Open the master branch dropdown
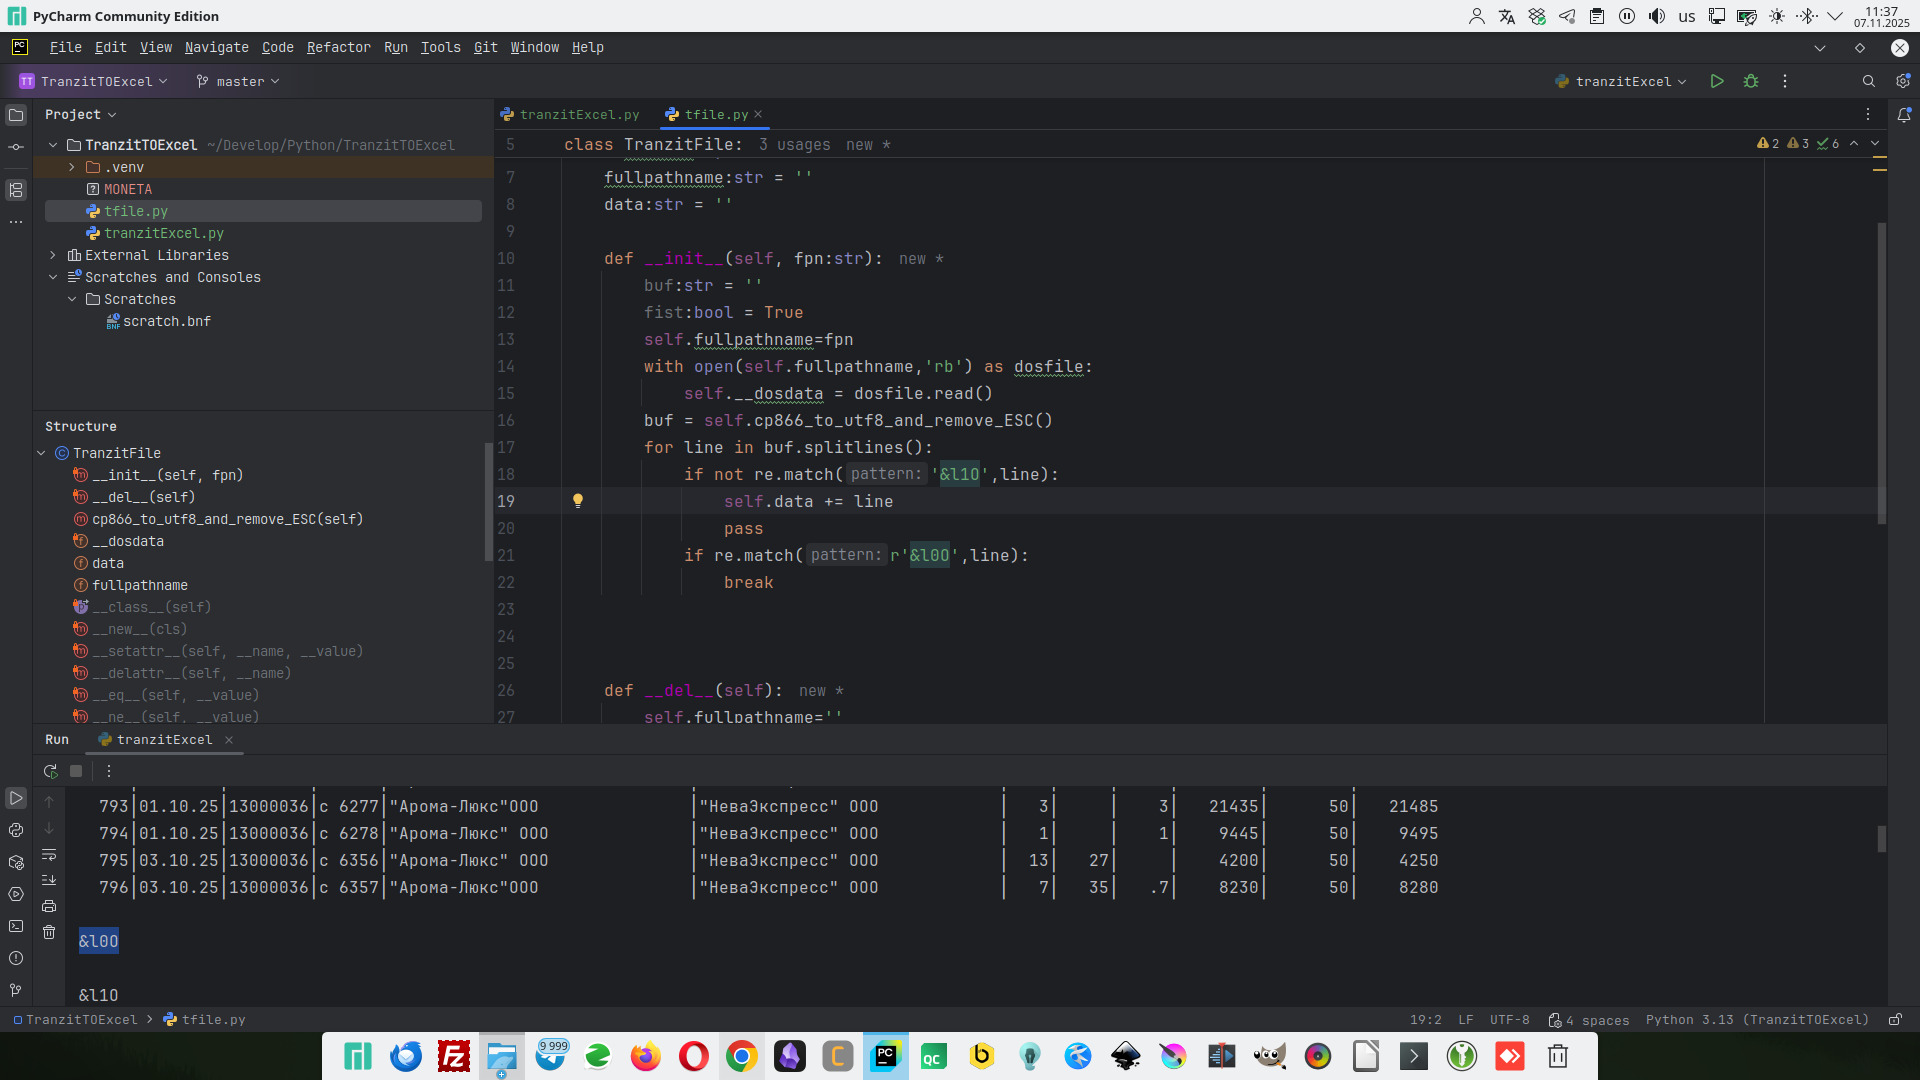Viewport: 1920px width, 1080px height. tap(239, 81)
